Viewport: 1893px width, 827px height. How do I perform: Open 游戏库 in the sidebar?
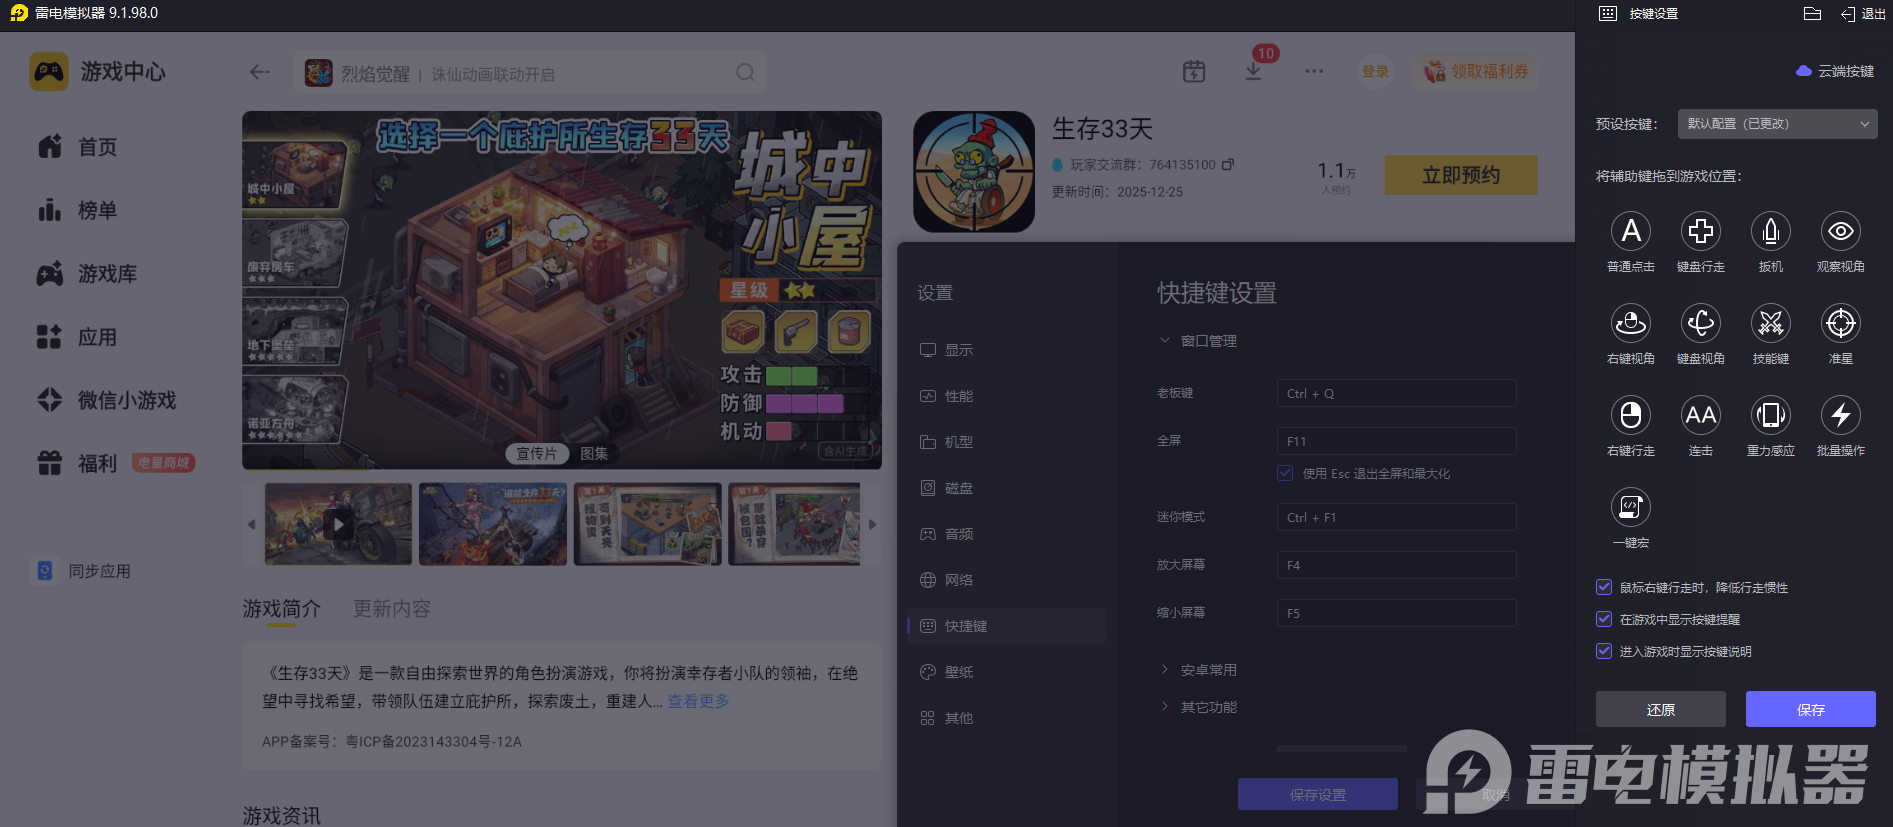(x=87, y=274)
